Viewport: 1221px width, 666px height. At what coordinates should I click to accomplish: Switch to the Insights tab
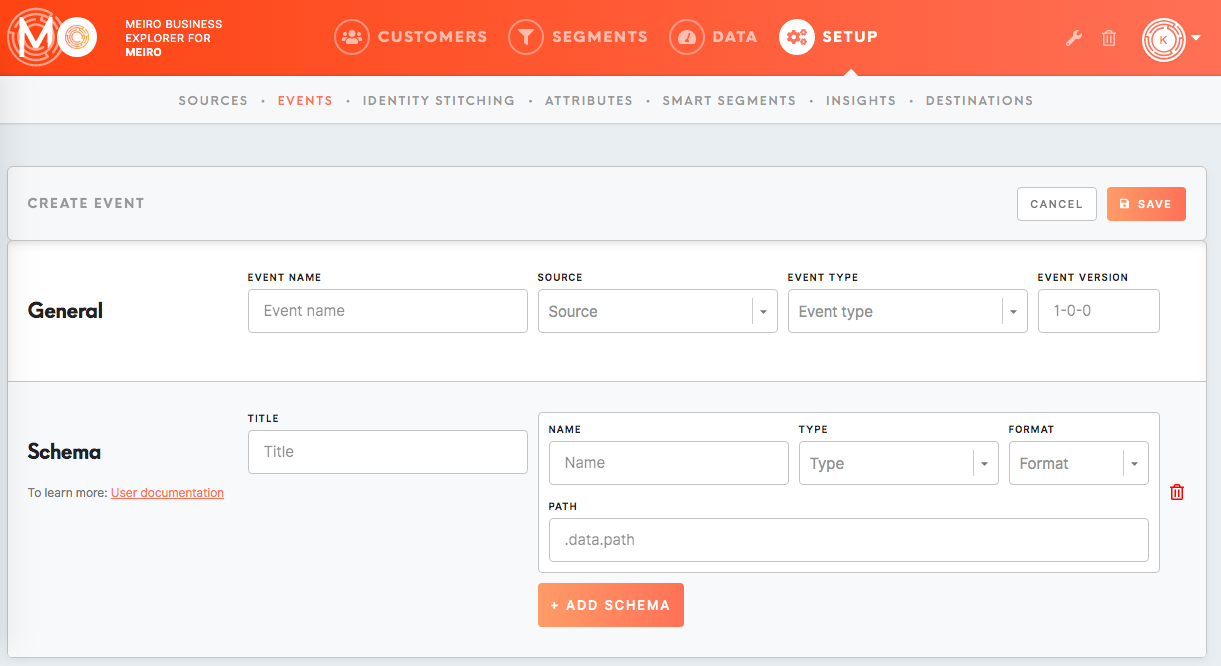[x=861, y=101]
